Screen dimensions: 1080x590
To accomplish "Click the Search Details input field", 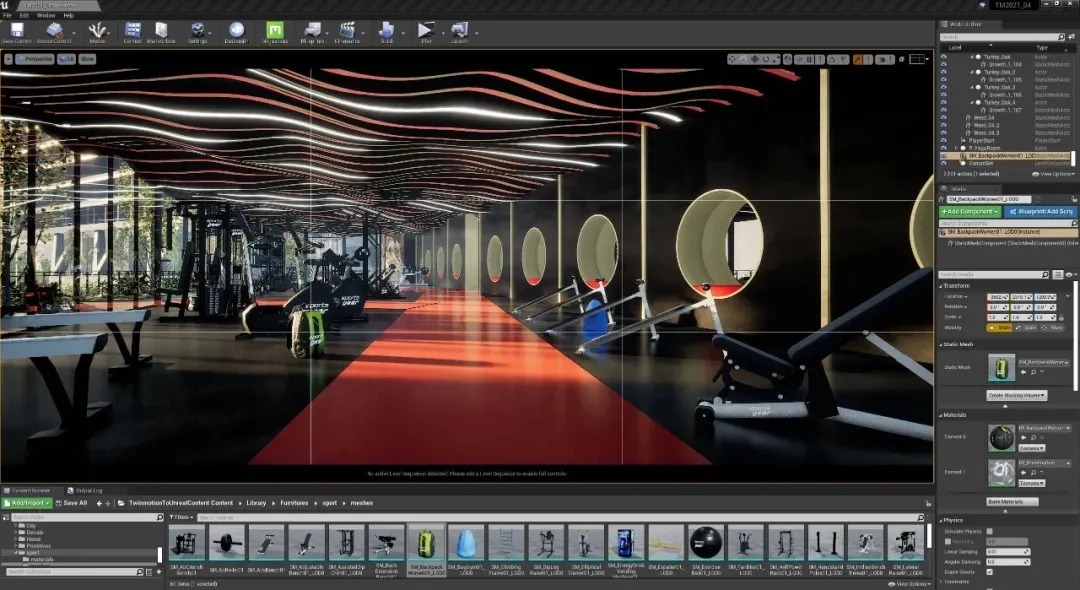I will point(995,275).
